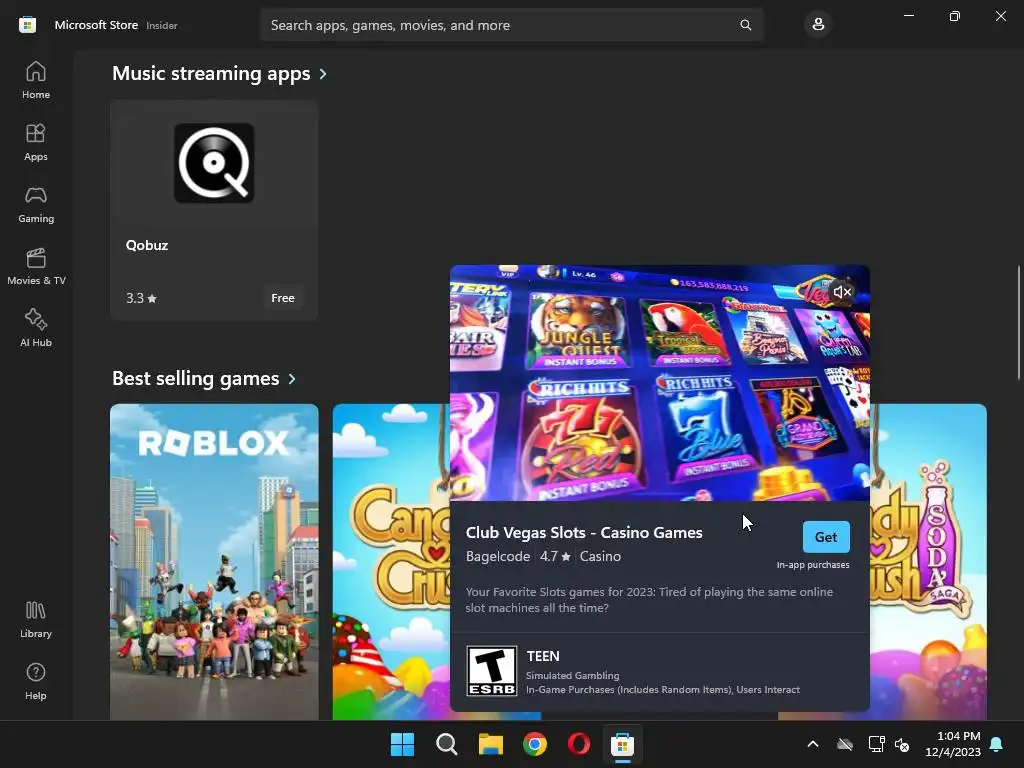Click the vertical page scrollbar
Viewport: 1024px width, 768px height.
(x=1018, y=323)
